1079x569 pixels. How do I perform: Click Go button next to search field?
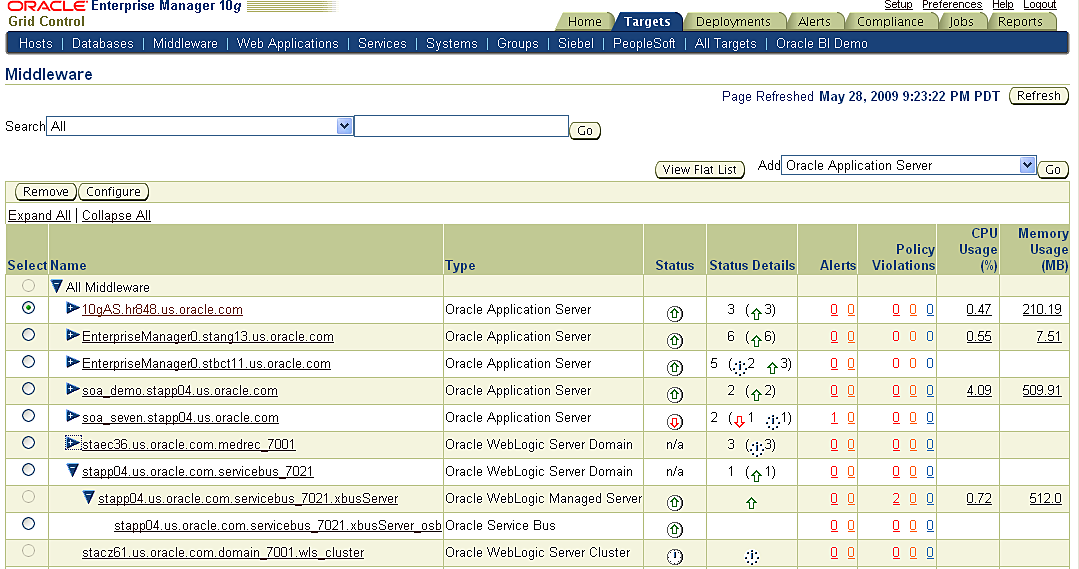[x=585, y=130]
